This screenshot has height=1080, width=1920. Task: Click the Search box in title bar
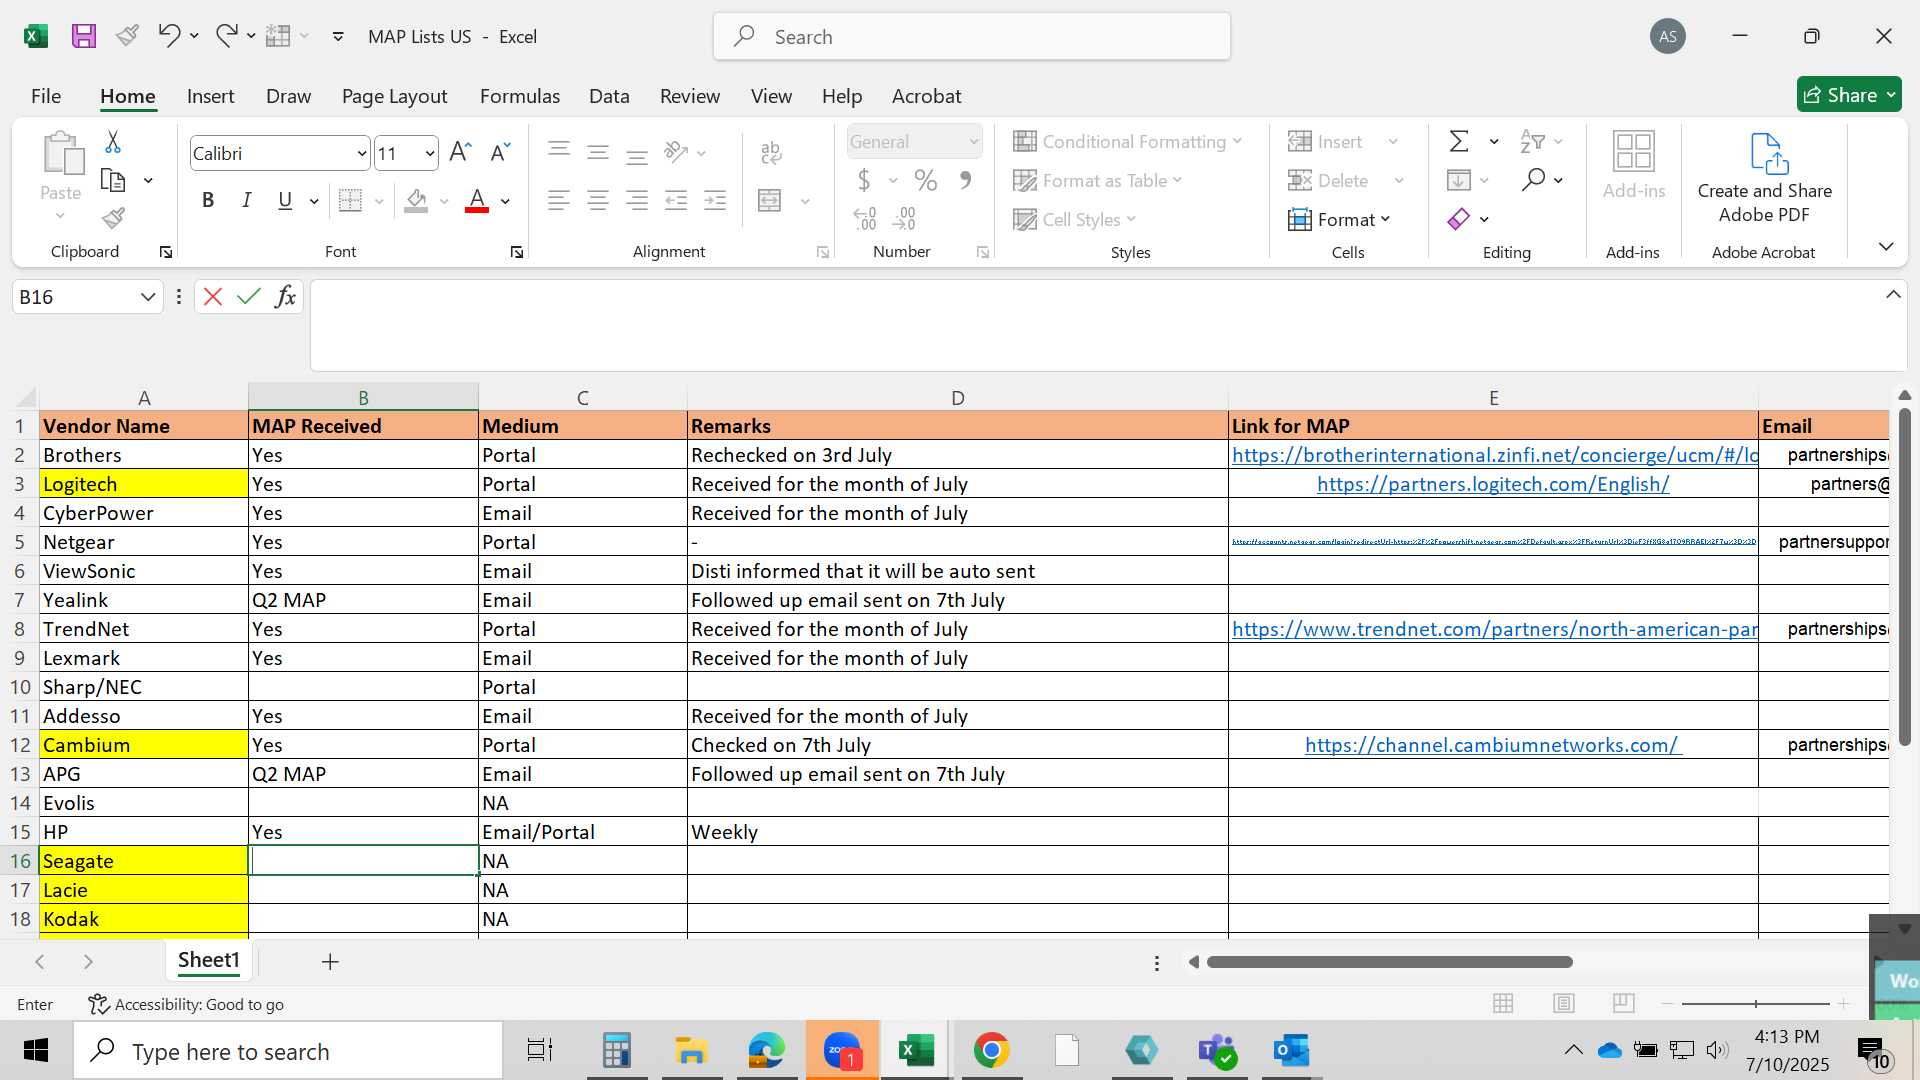[971, 37]
